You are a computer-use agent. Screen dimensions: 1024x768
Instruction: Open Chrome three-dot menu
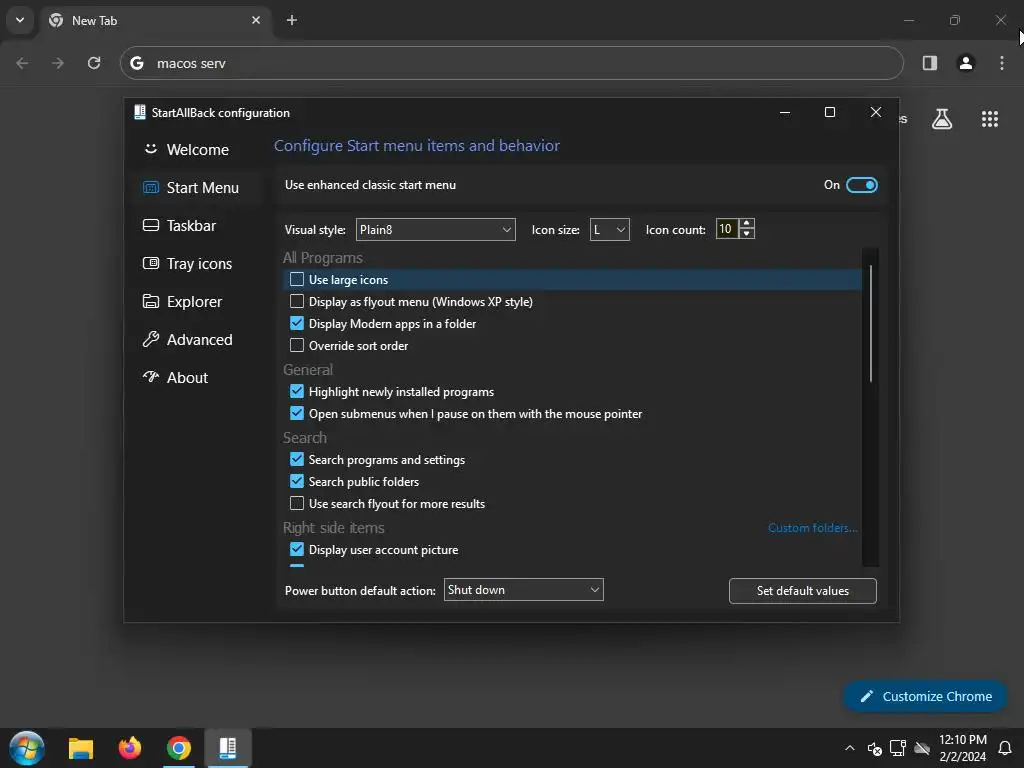[1002, 63]
